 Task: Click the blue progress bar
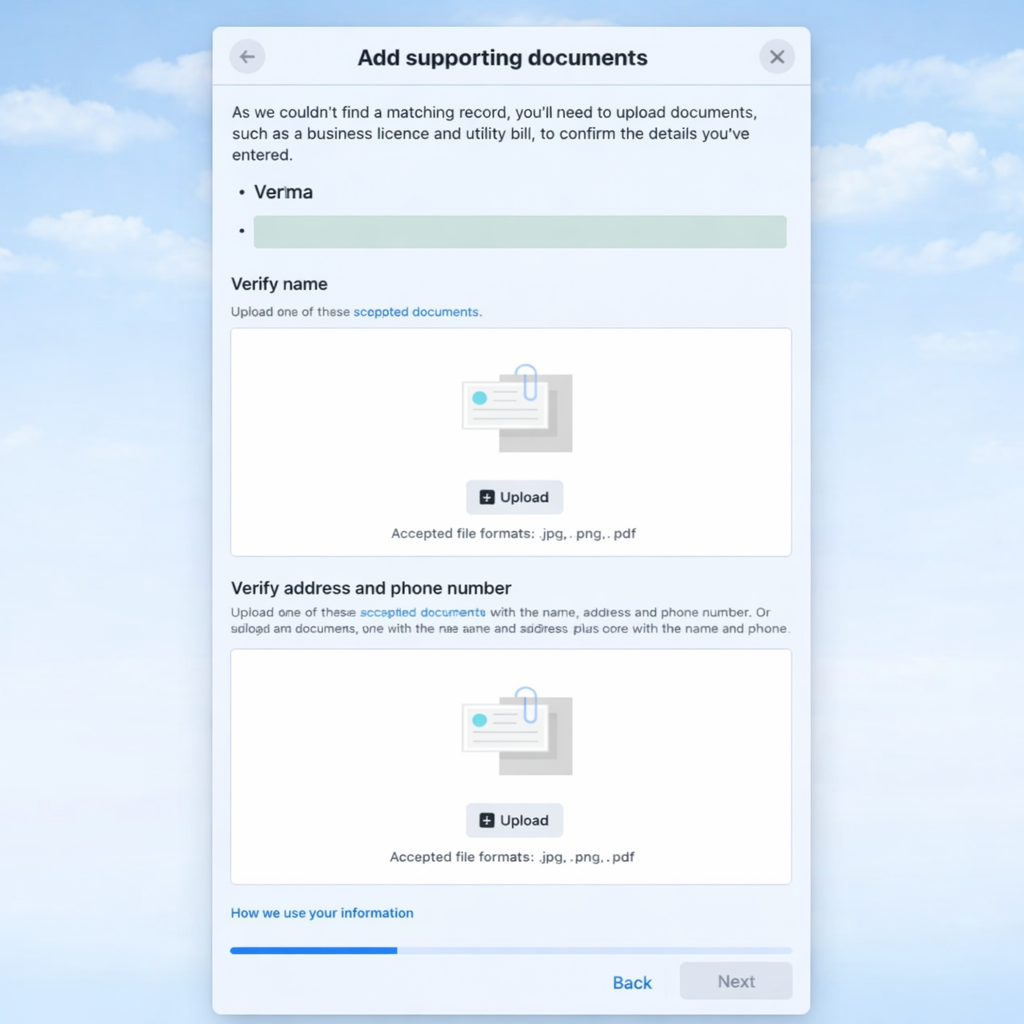coord(511,950)
